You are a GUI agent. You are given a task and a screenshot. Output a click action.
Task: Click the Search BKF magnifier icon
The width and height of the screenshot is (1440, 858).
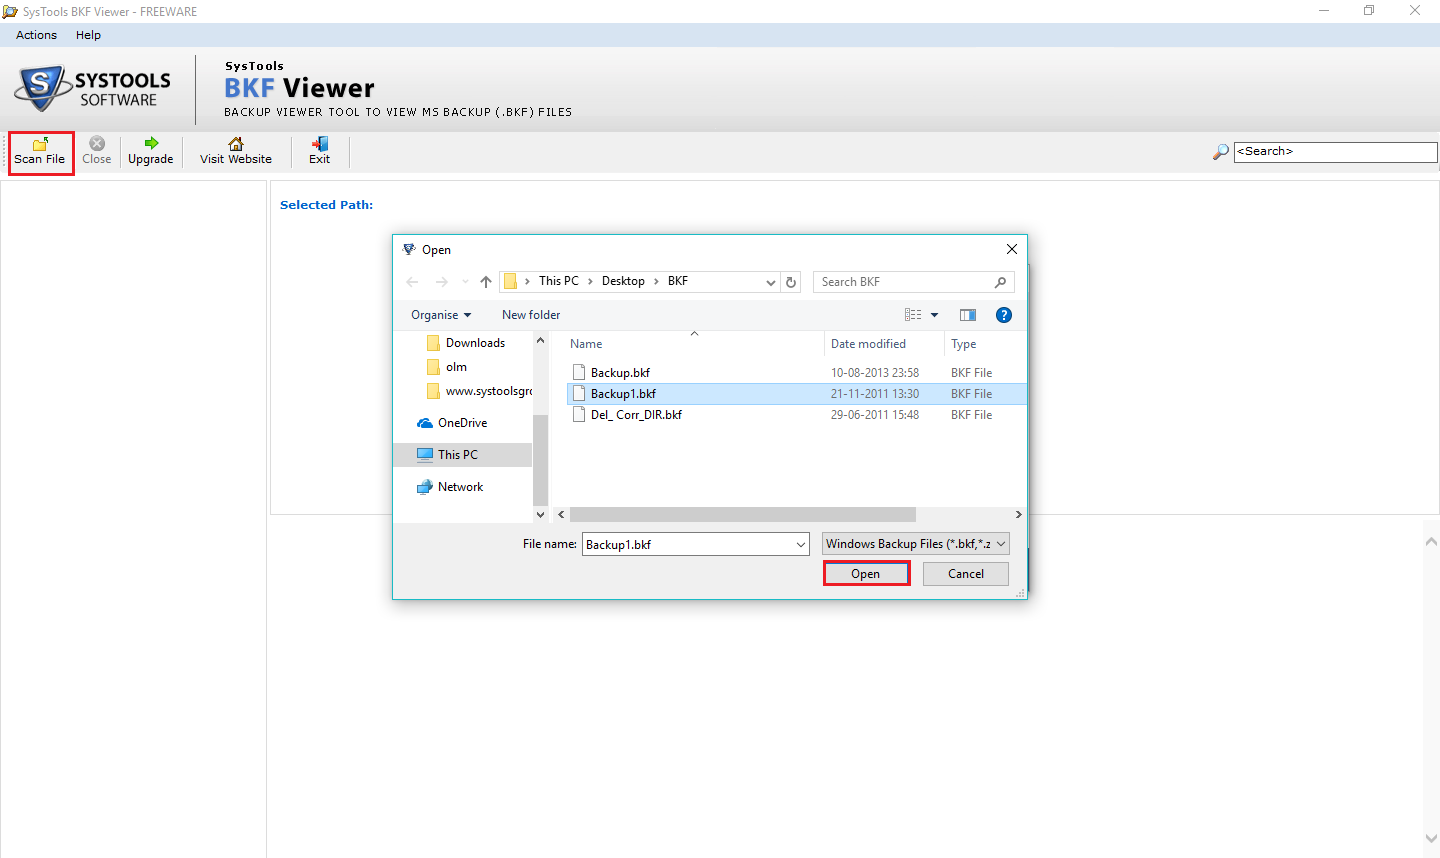click(x=1000, y=282)
